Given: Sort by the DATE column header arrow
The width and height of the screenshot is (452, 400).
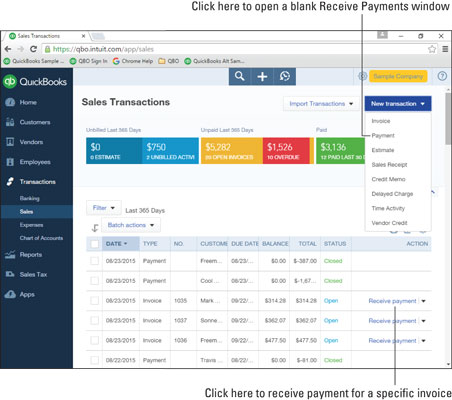Looking at the screenshot, I should [126, 244].
